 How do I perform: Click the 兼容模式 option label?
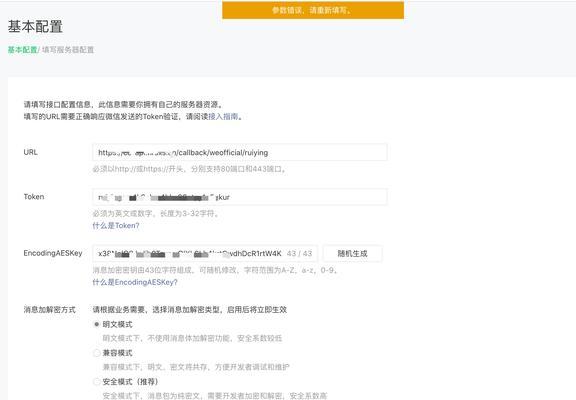[x=118, y=353]
